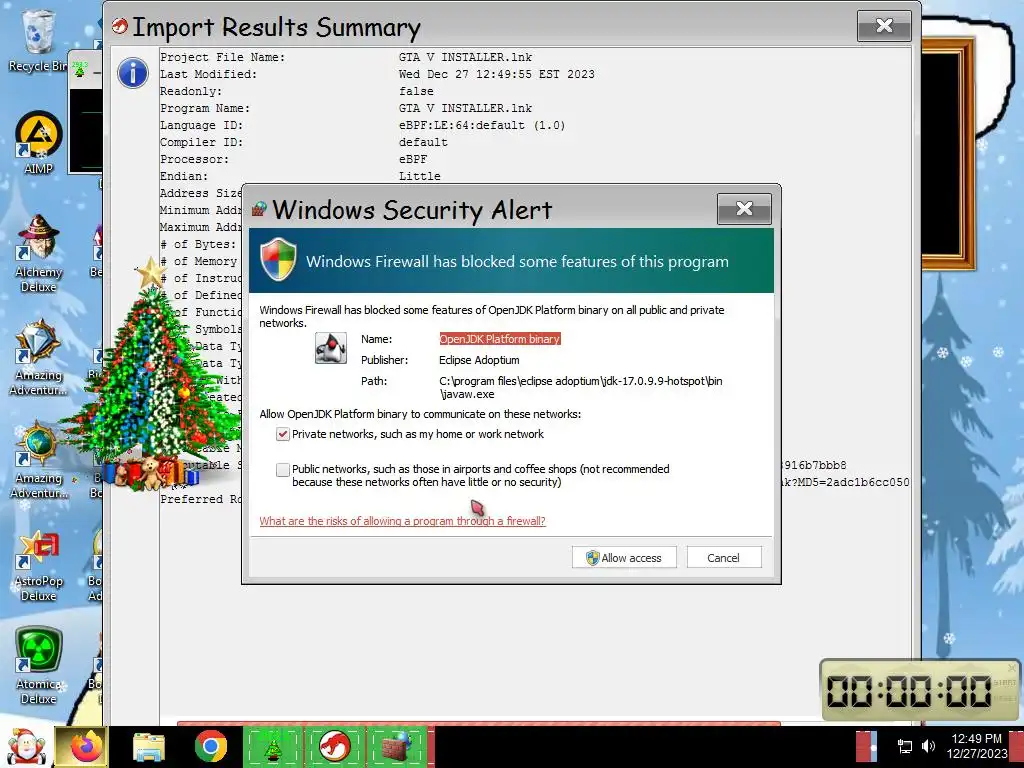Enable the Public networks checkbox
This screenshot has width=1024, height=768.
pyautogui.click(x=283, y=470)
